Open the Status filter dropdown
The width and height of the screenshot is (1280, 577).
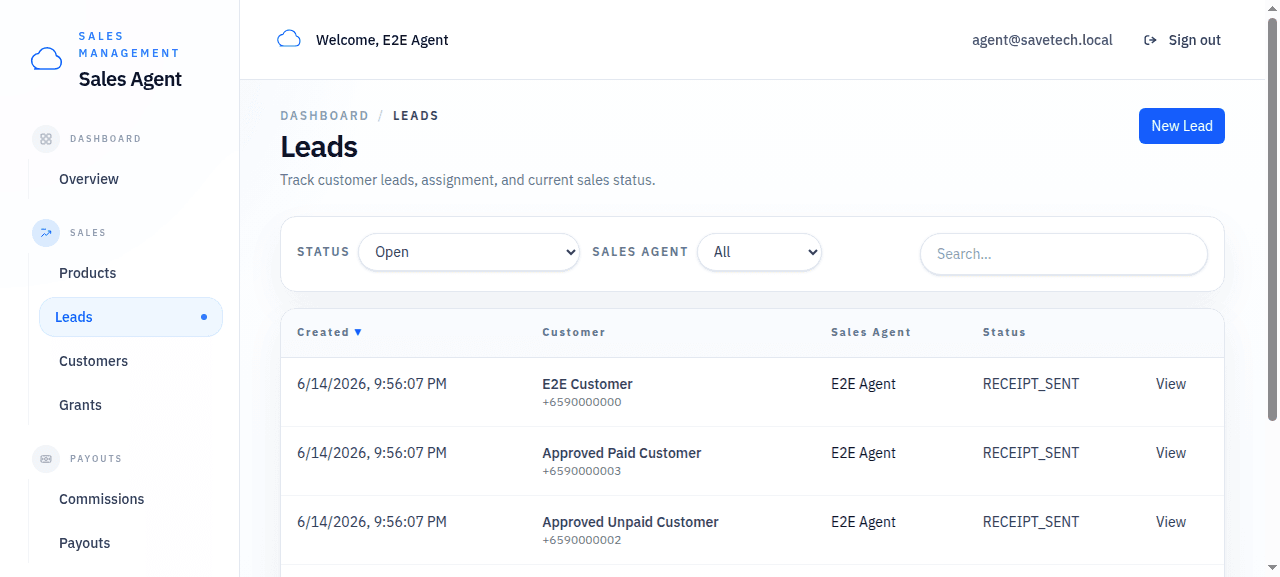coord(469,252)
